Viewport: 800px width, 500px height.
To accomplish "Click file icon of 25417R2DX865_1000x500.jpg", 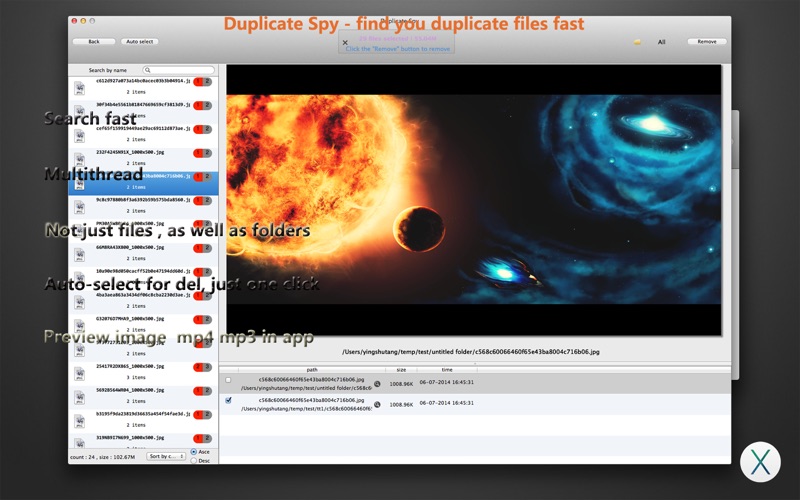I will [80, 373].
